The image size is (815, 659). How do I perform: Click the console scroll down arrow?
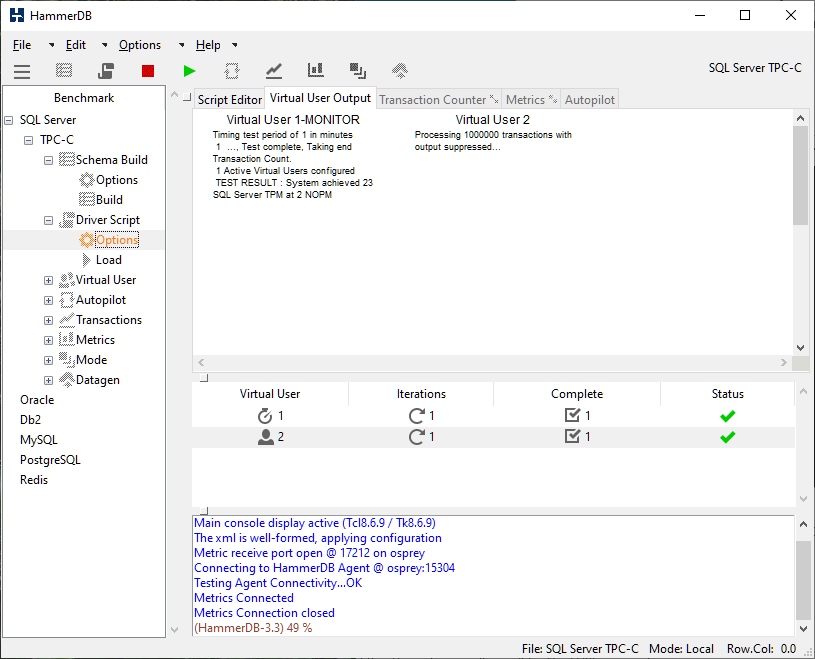(803, 629)
